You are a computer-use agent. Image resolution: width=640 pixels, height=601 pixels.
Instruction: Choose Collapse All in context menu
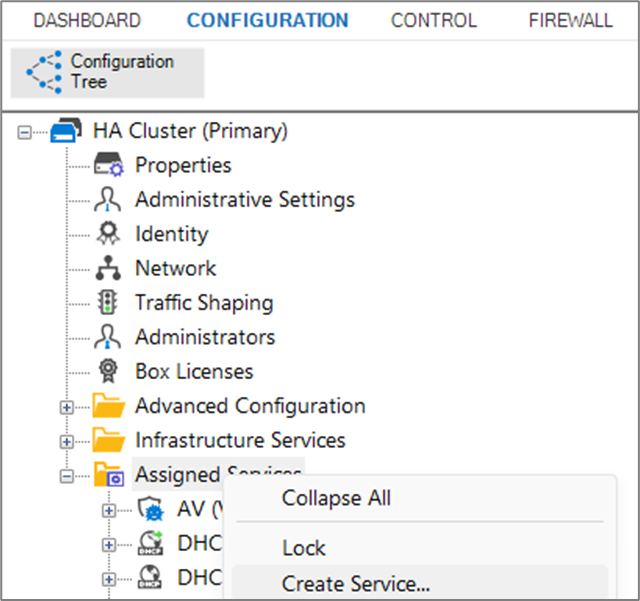[336, 498]
